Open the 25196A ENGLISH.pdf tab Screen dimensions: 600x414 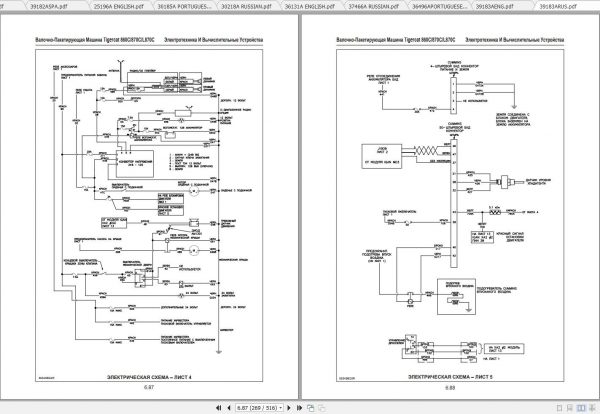pos(119,6)
